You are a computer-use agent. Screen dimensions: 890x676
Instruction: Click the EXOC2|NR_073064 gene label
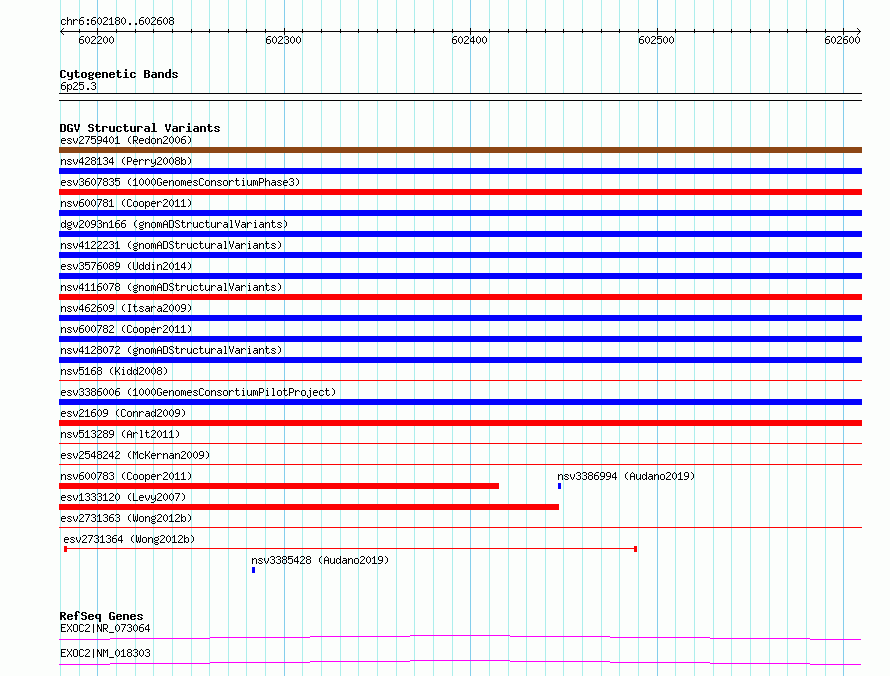pyautogui.click(x=105, y=628)
